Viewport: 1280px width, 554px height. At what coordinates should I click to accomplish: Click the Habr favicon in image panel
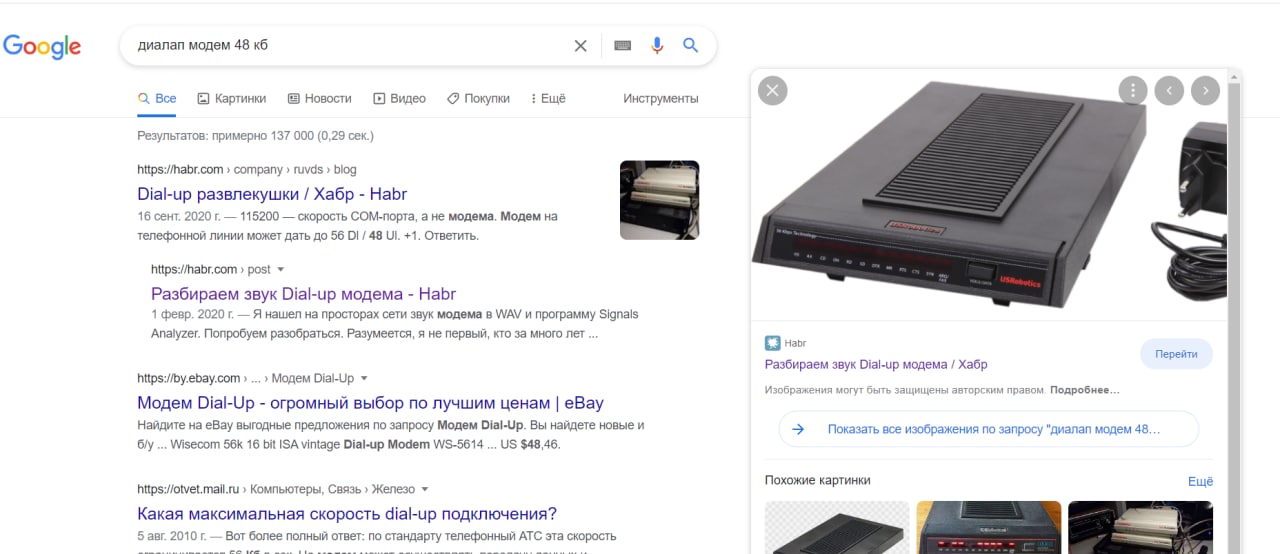click(x=772, y=342)
